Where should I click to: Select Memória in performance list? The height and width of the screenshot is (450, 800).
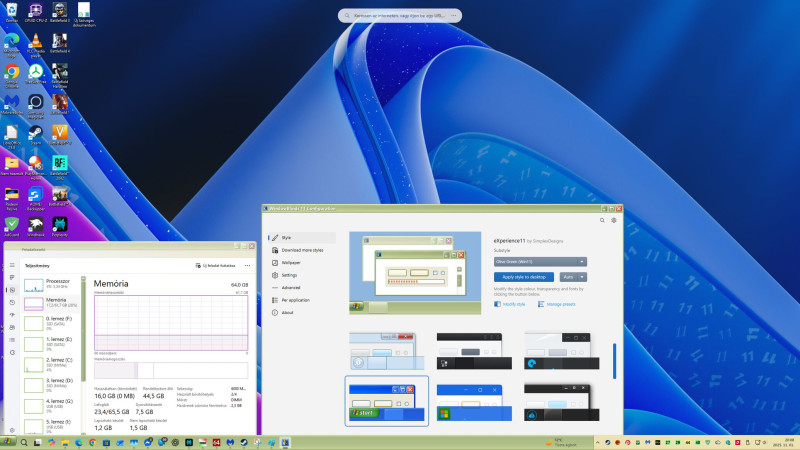coord(51,303)
